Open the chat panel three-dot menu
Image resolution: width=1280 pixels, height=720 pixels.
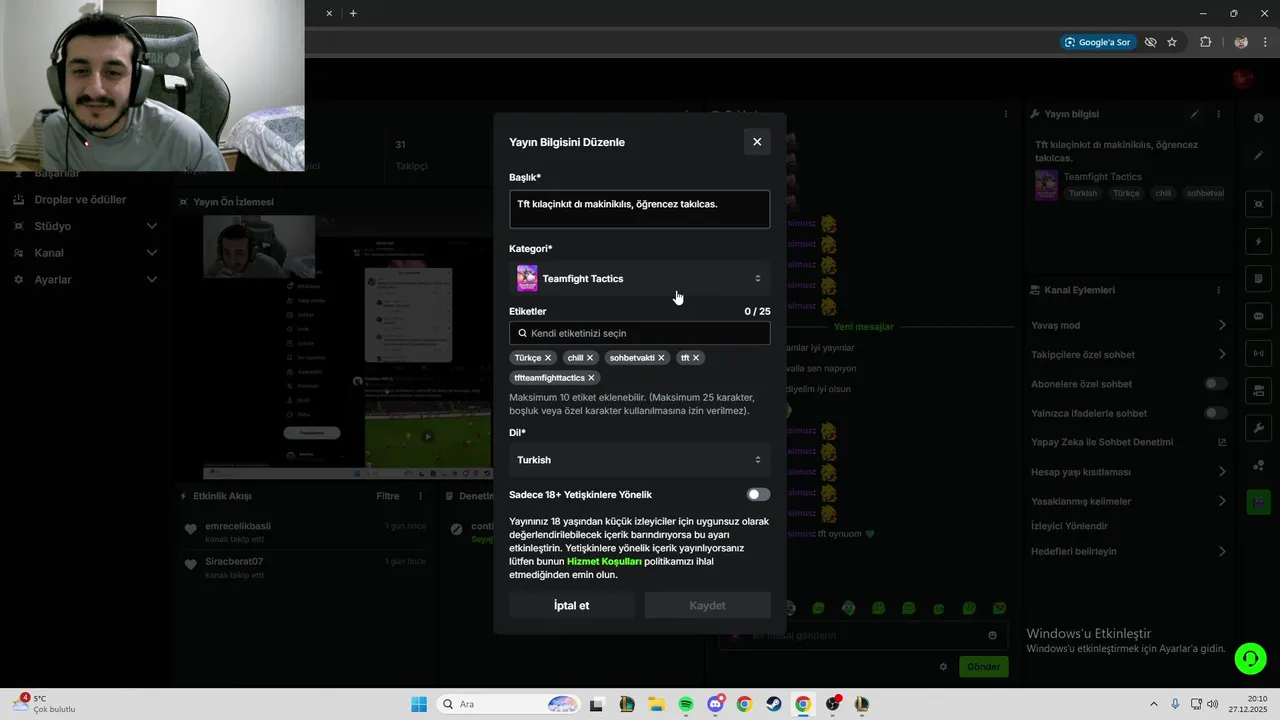1006,114
